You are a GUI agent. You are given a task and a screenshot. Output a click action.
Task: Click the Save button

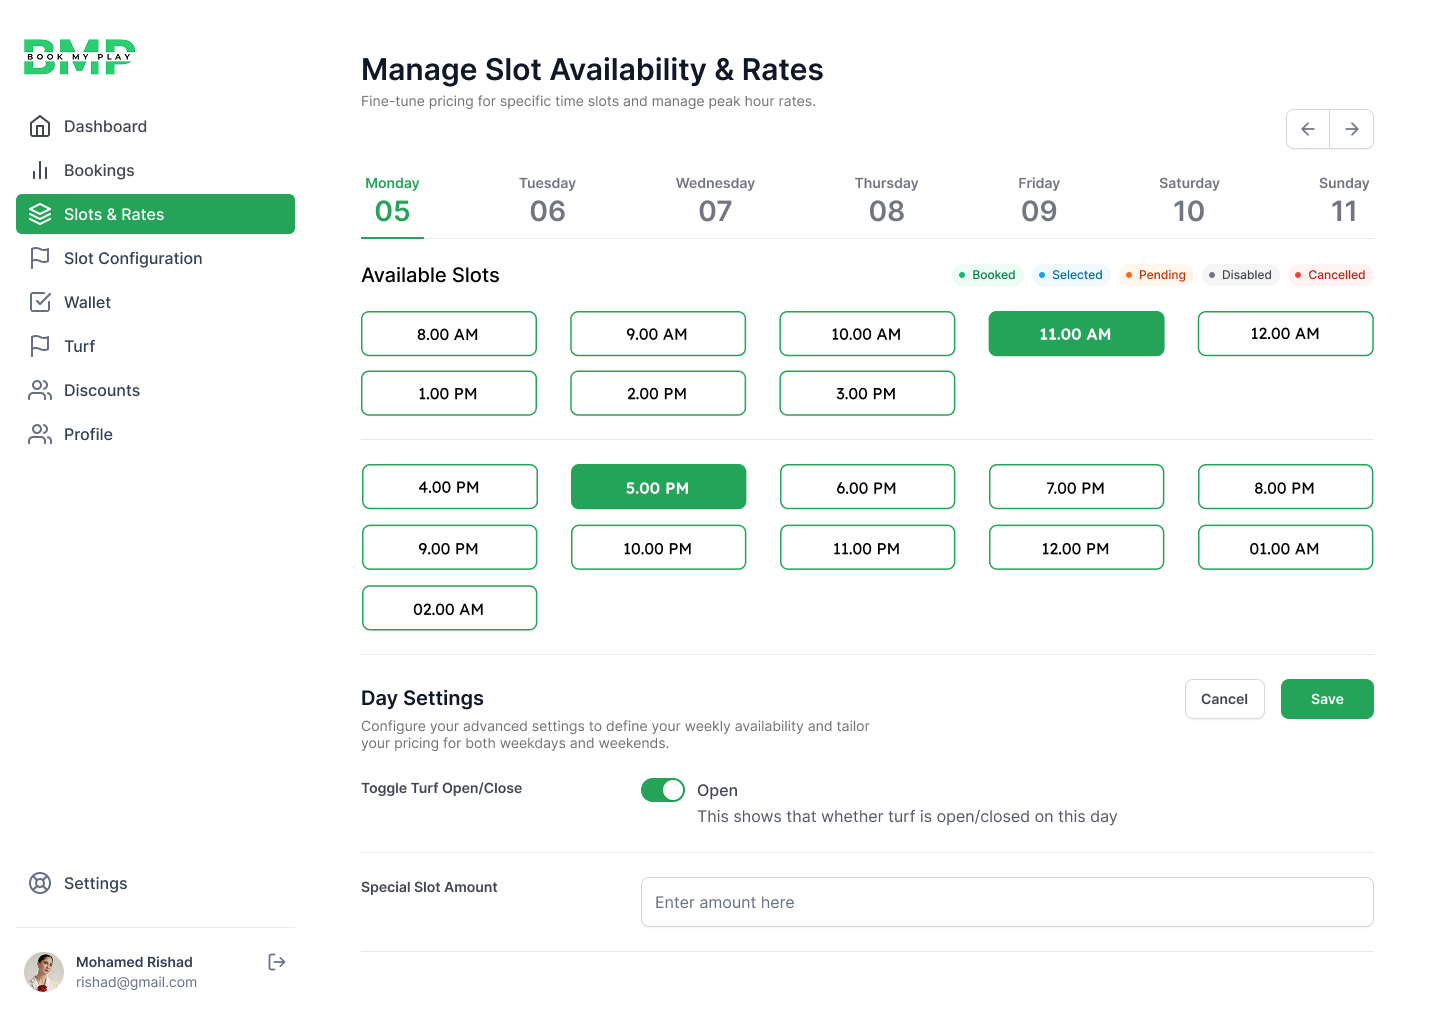coord(1327,699)
